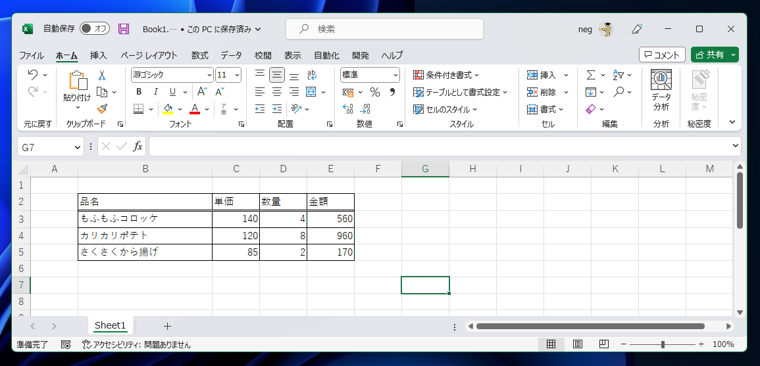Increase font size with larger A

click(x=202, y=92)
